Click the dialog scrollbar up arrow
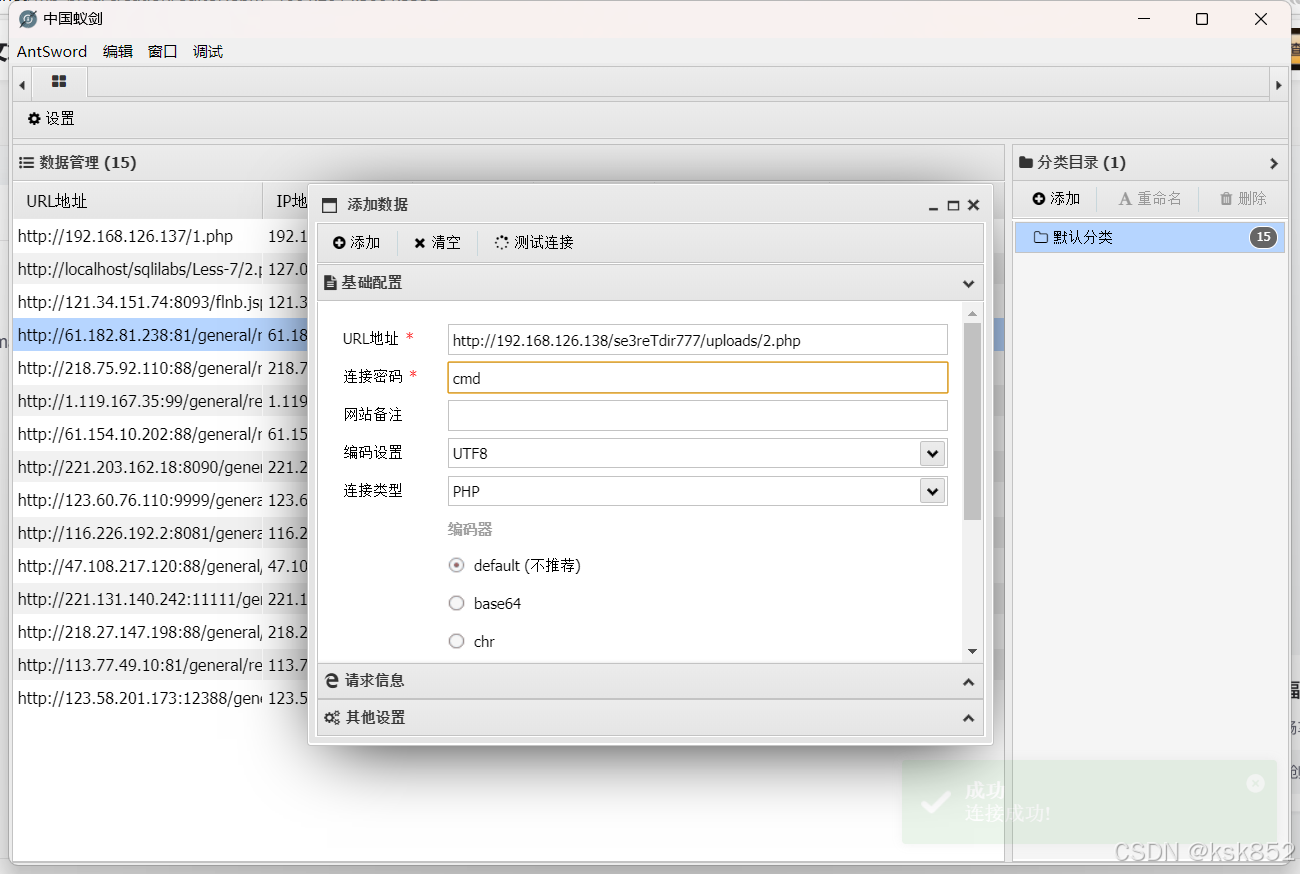1300x874 pixels. pos(972,313)
